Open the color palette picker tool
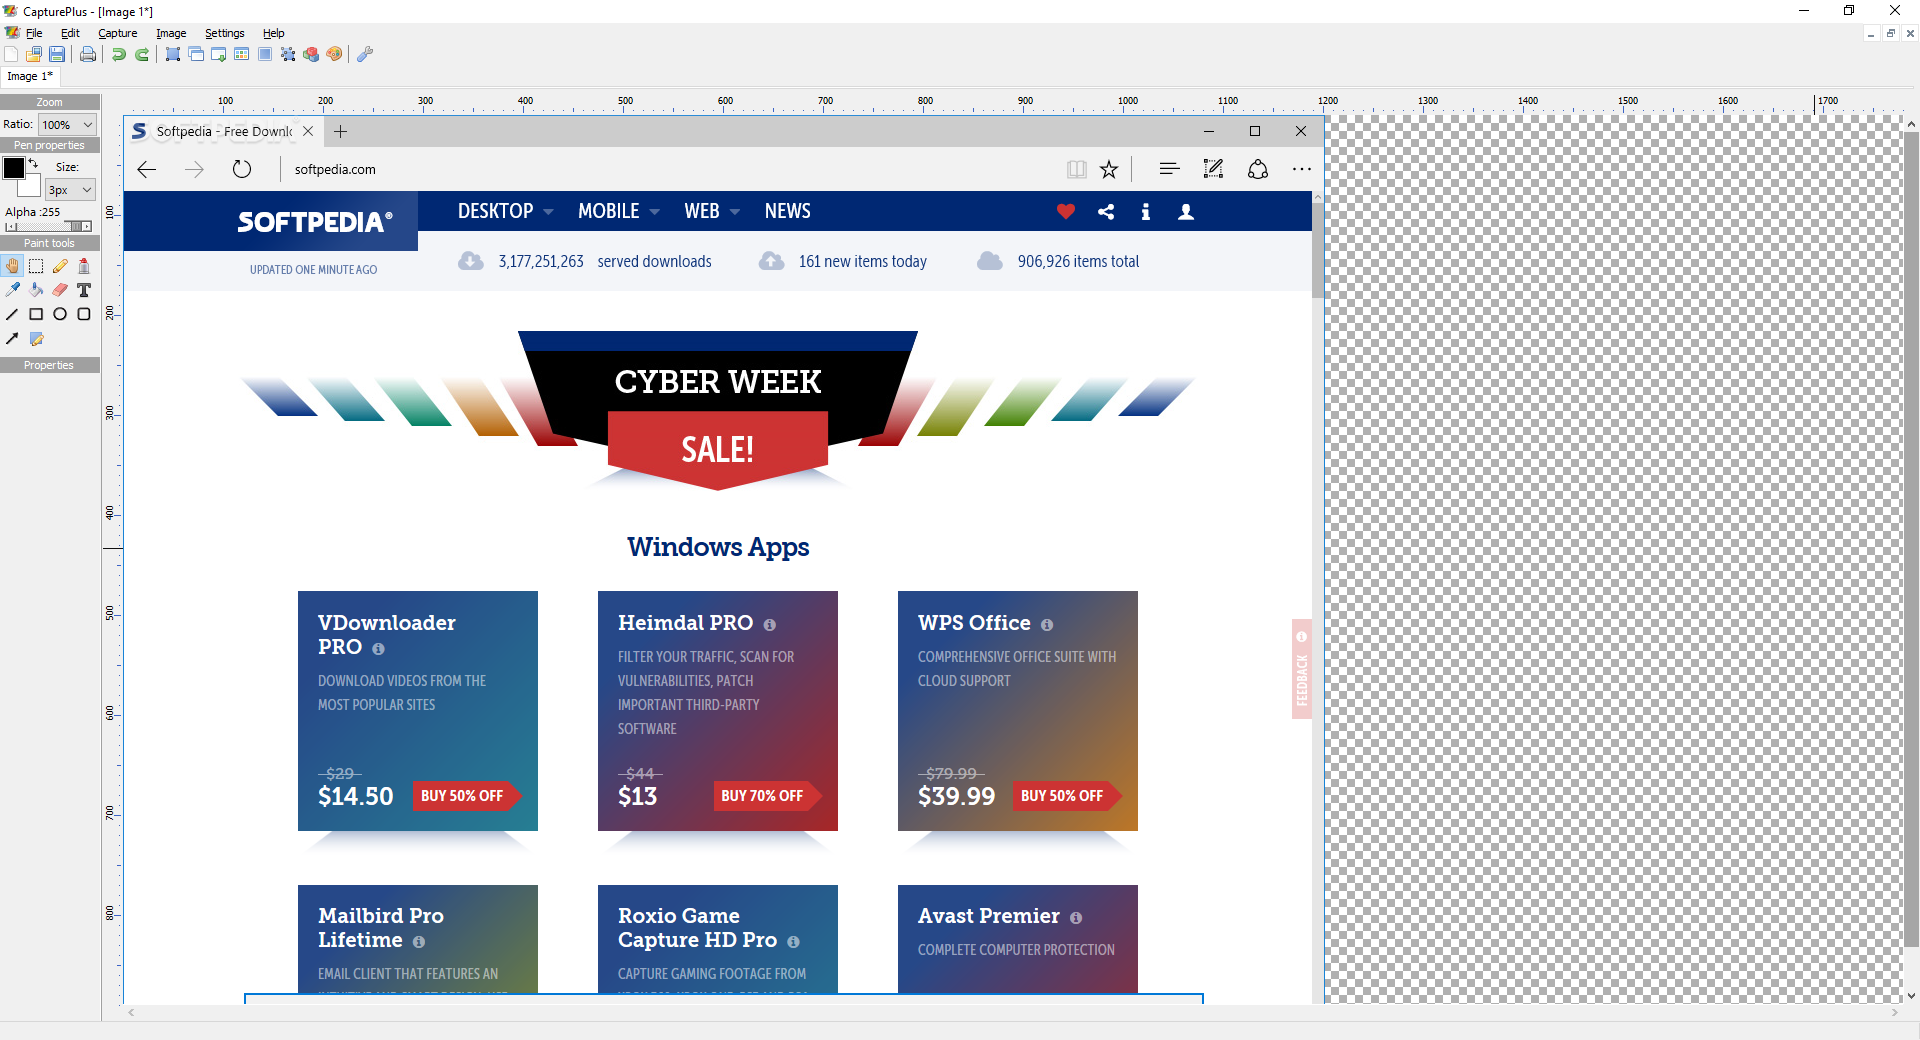 coord(334,54)
